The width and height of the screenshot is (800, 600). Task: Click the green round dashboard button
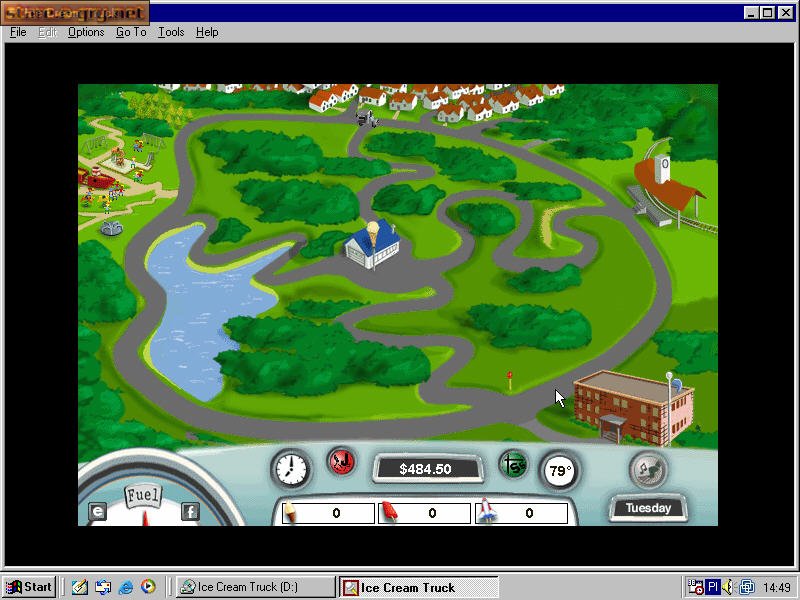tap(514, 465)
